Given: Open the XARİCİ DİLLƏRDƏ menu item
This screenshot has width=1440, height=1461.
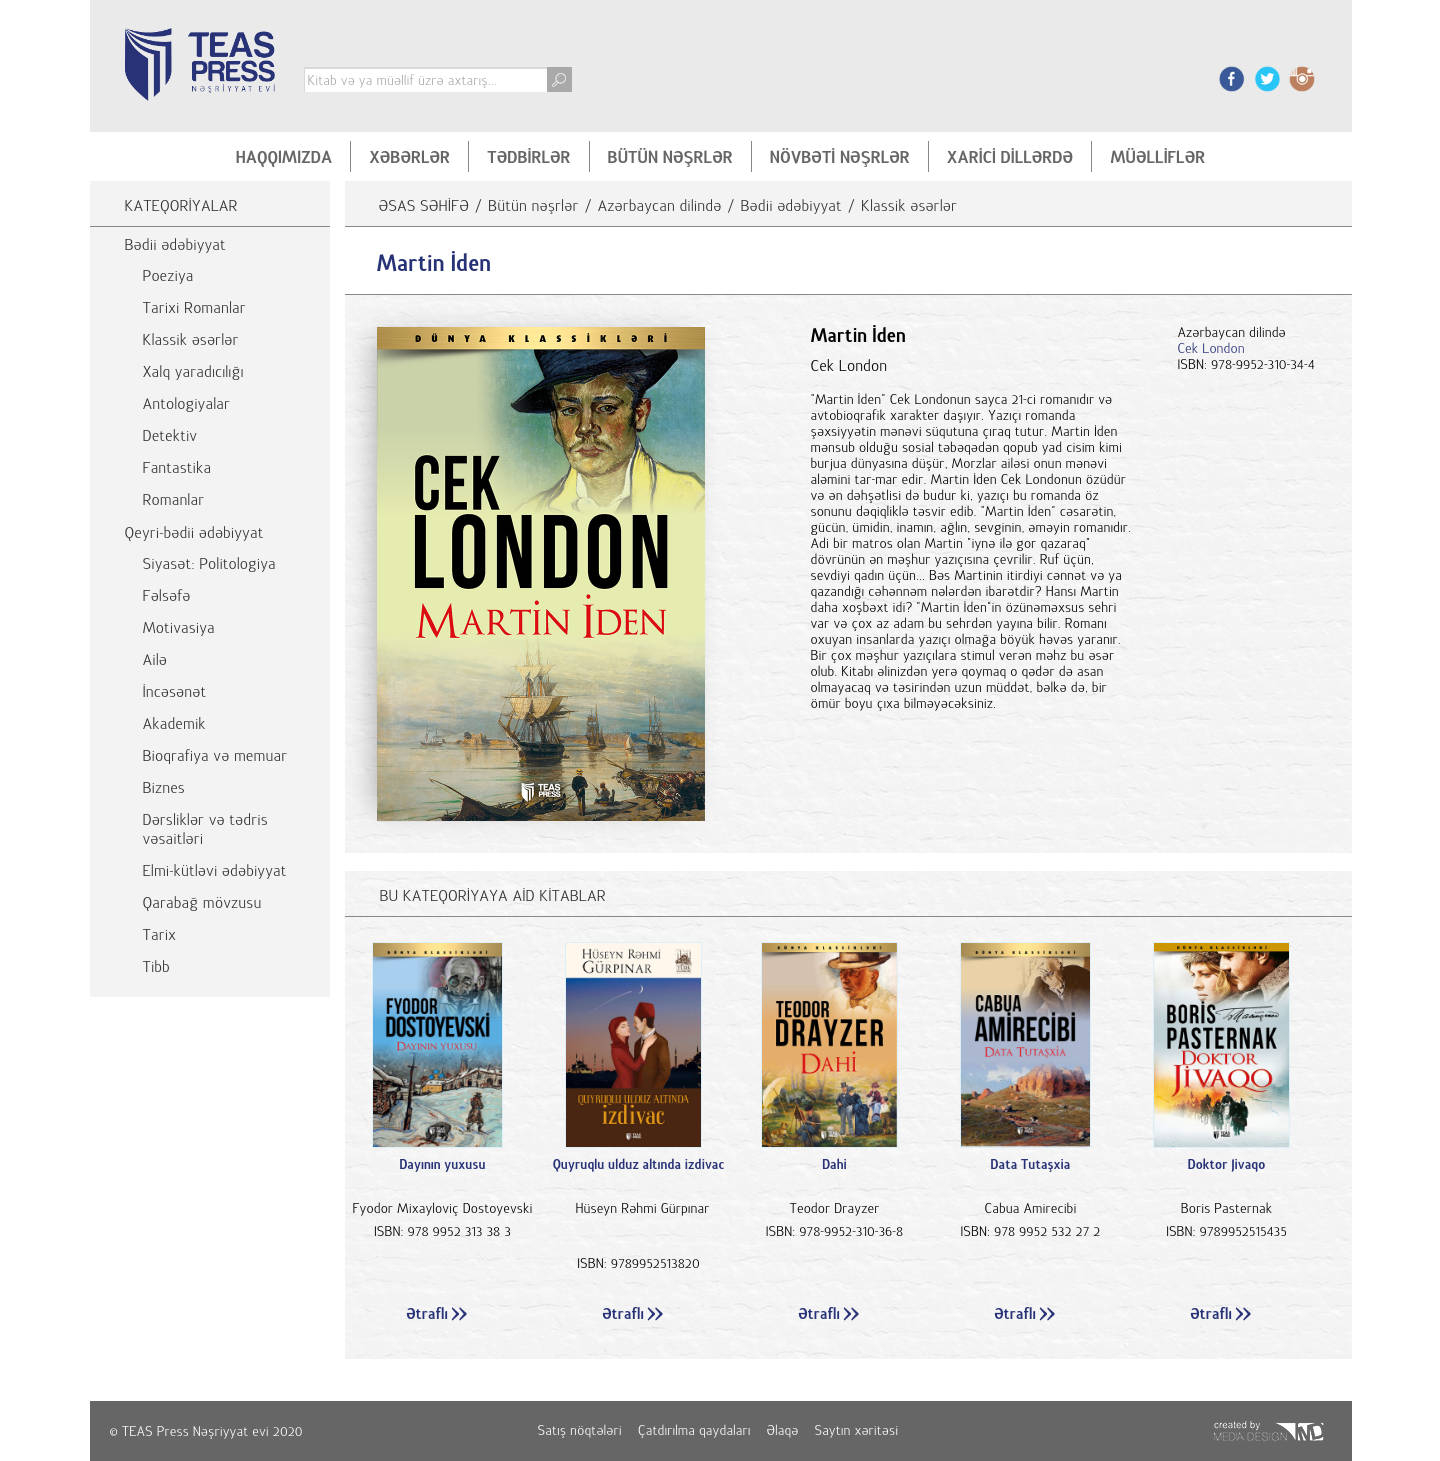Looking at the screenshot, I should [1009, 157].
